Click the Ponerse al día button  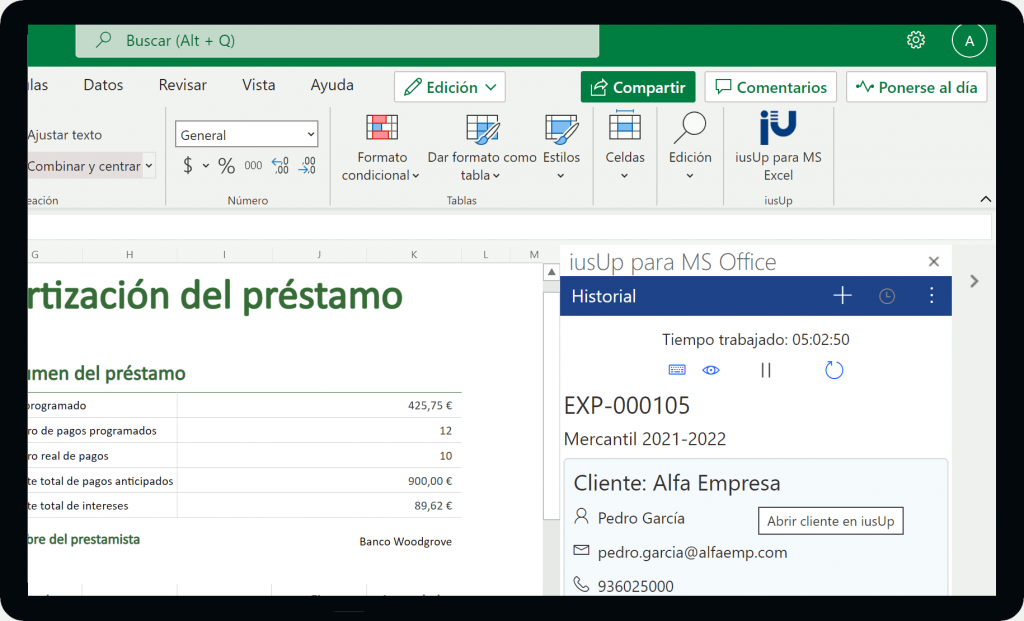click(x=917, y=87)
